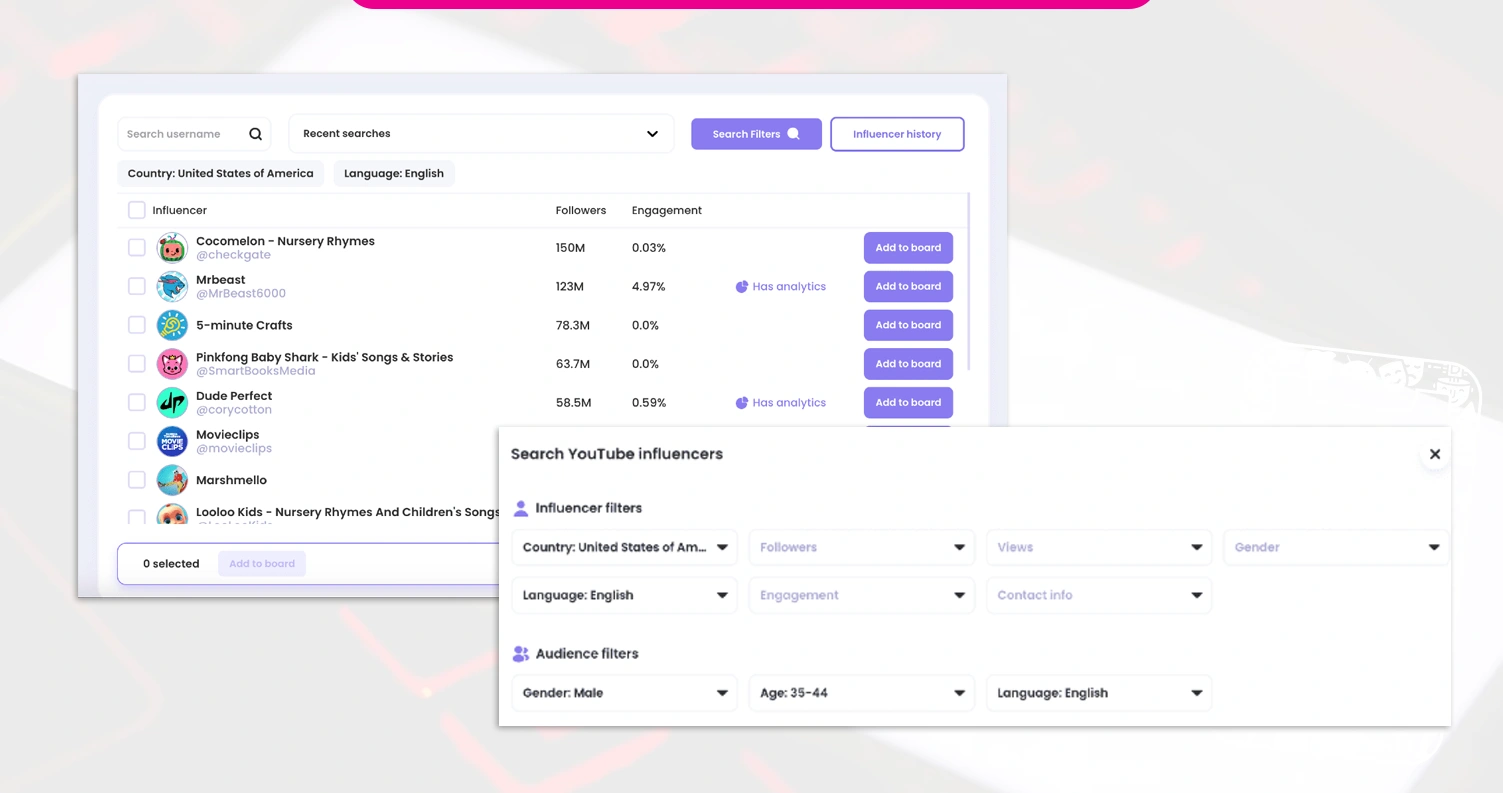Expand the Recent searches dropdown
The width and height of the screenshot is (1503, 793).
pos(652,133)
